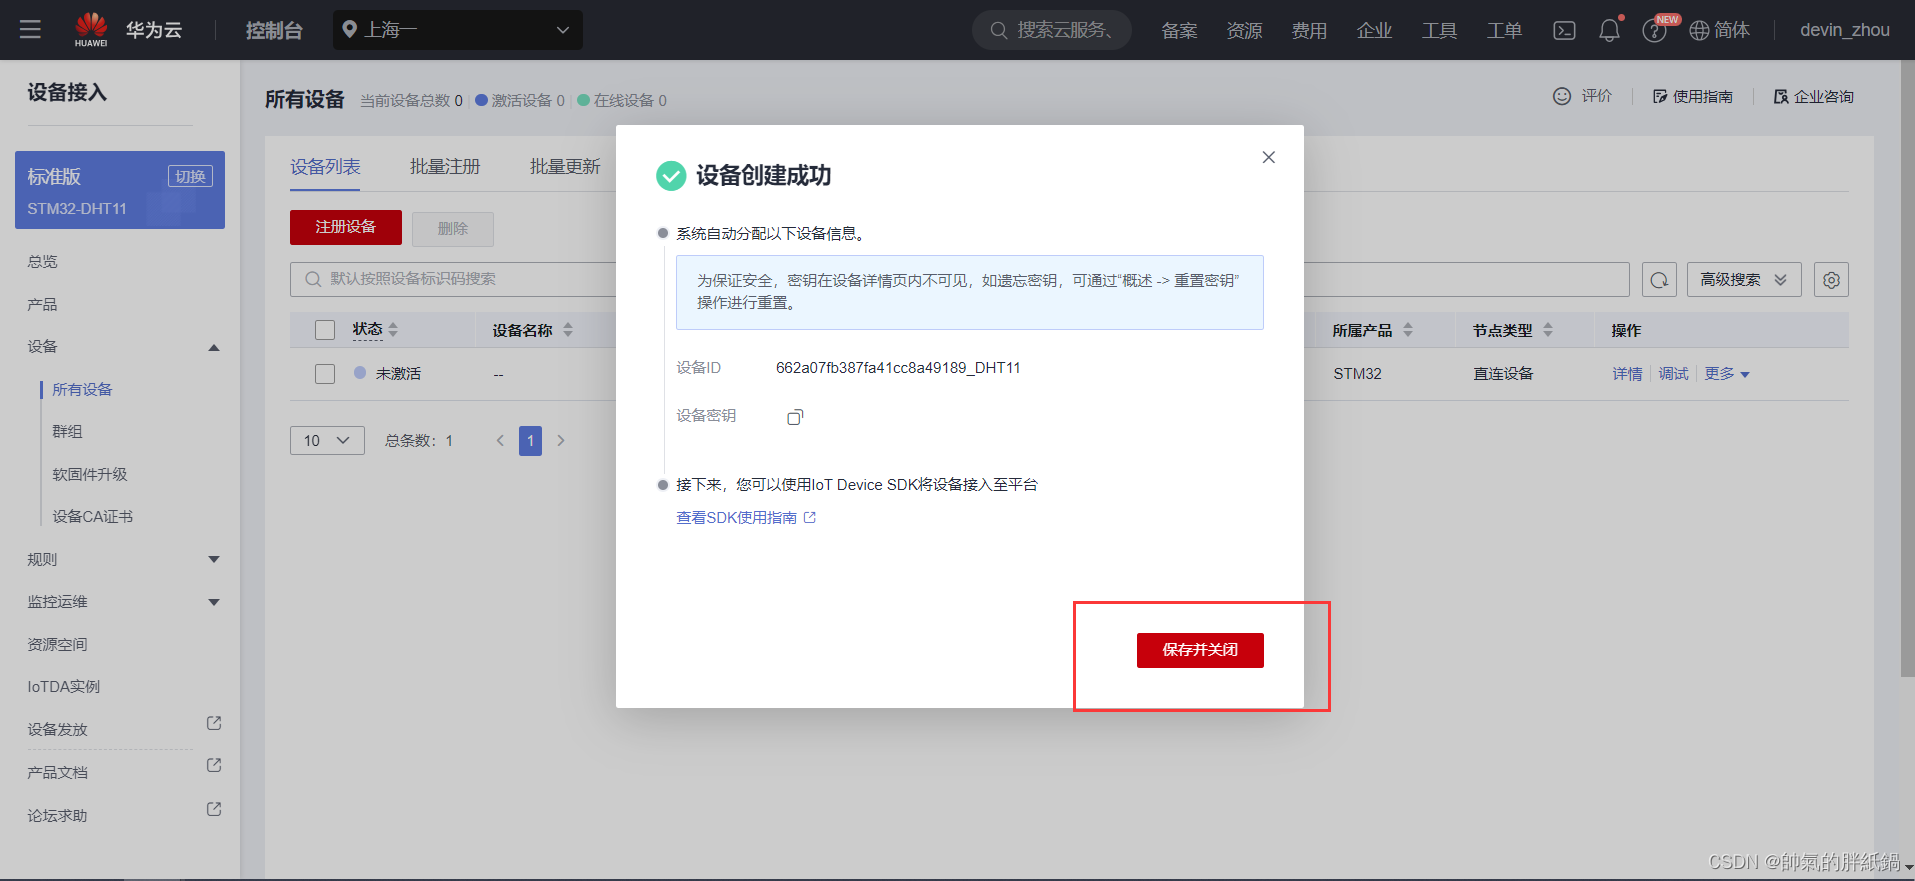
Task: Copy the device secret key
Action: pyautogui.click(x=795, y=417)
